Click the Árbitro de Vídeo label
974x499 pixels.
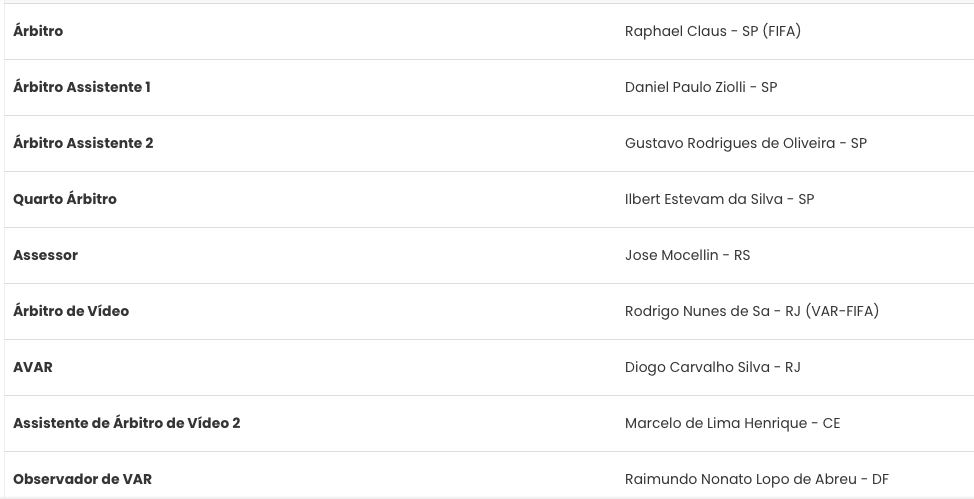(71, 311)
